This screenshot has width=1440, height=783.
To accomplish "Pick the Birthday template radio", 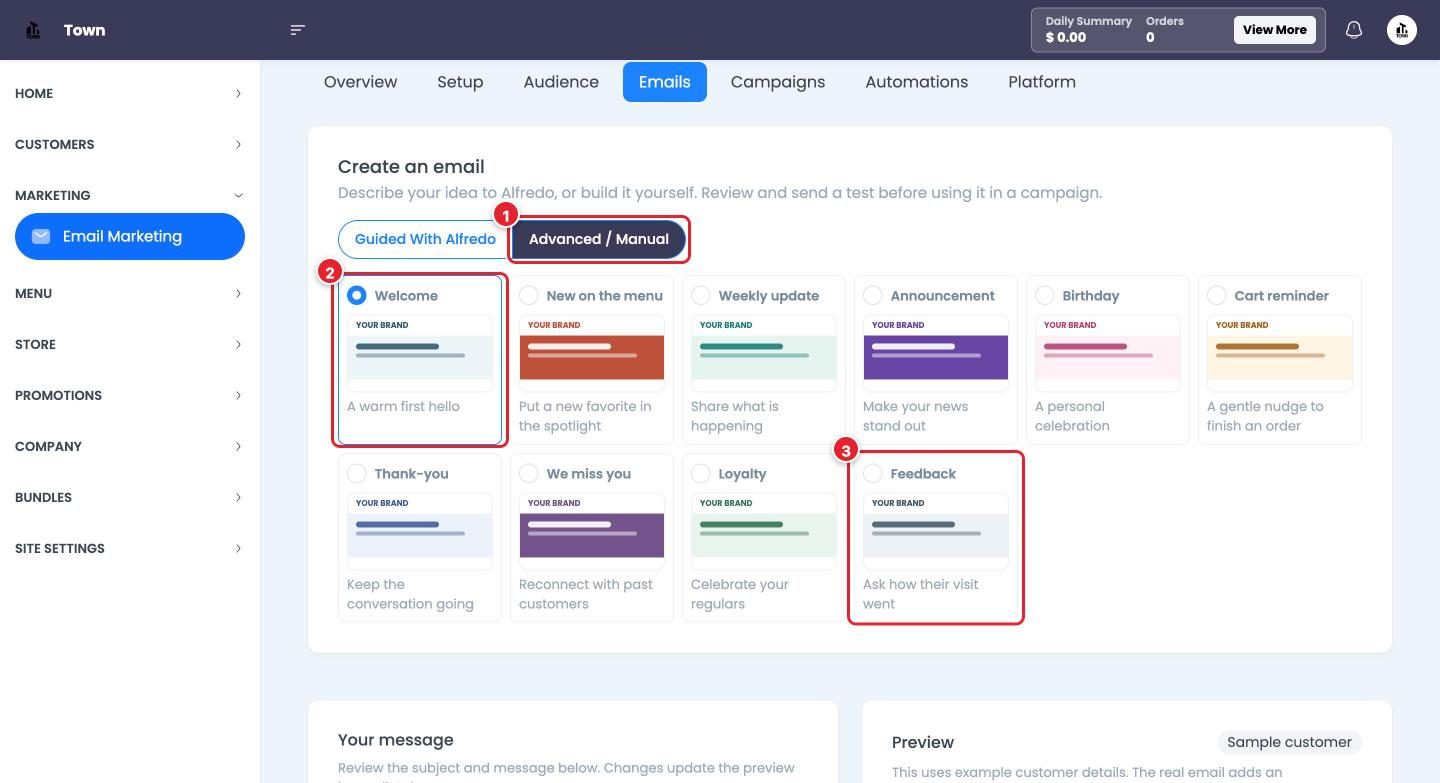I will (x=1045, y=295).
